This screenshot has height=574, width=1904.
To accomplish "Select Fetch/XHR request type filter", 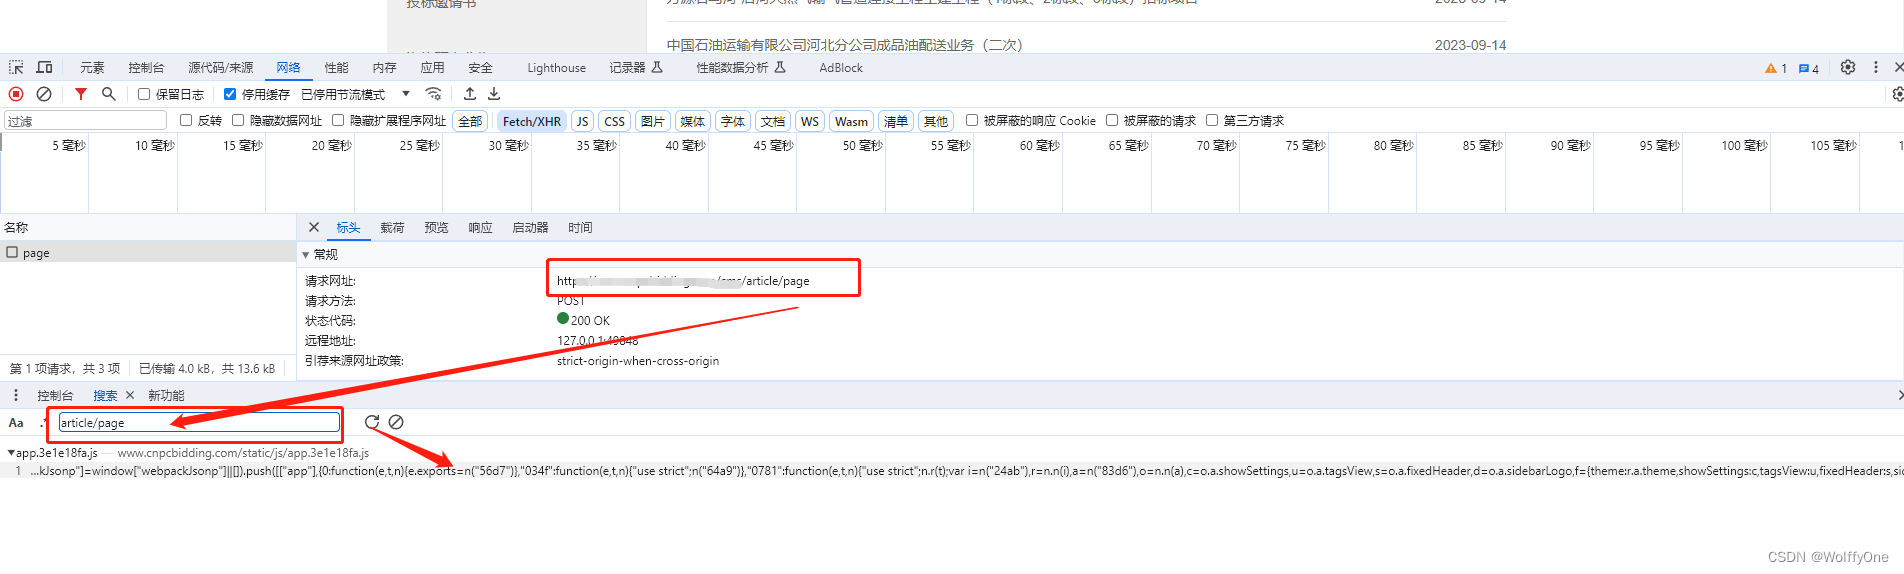I will (532, 121).
